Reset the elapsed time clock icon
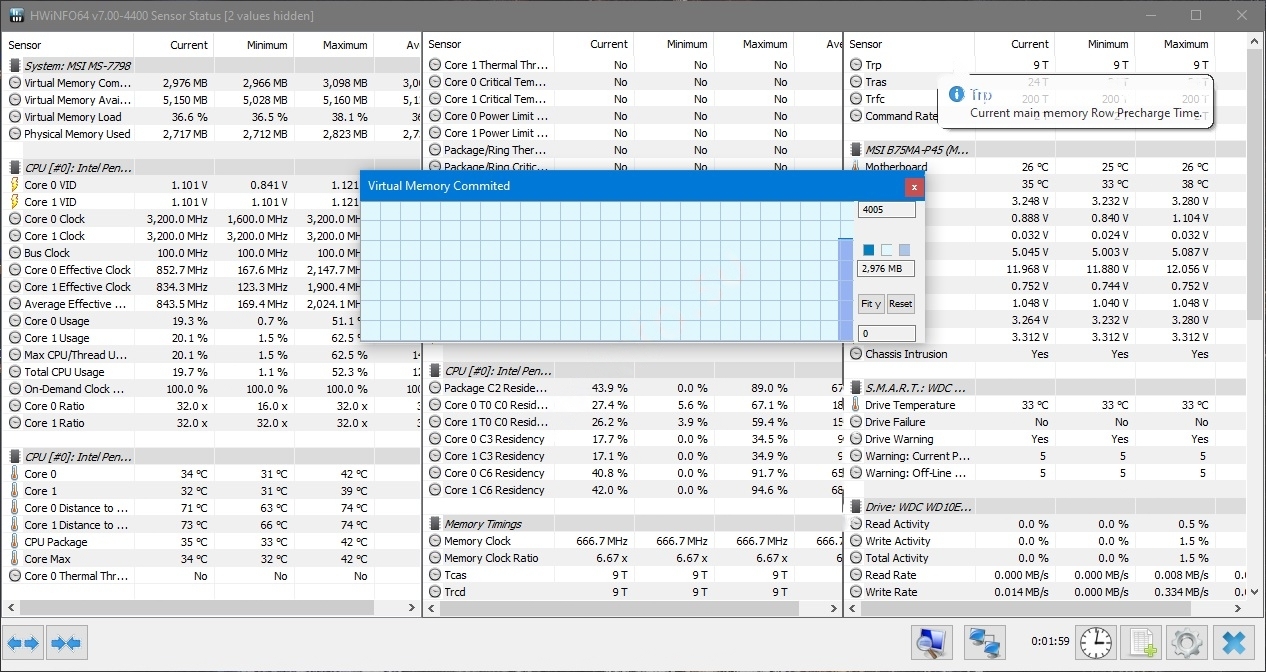Screen dimensions: 1266x672 tap(1096, 642)
